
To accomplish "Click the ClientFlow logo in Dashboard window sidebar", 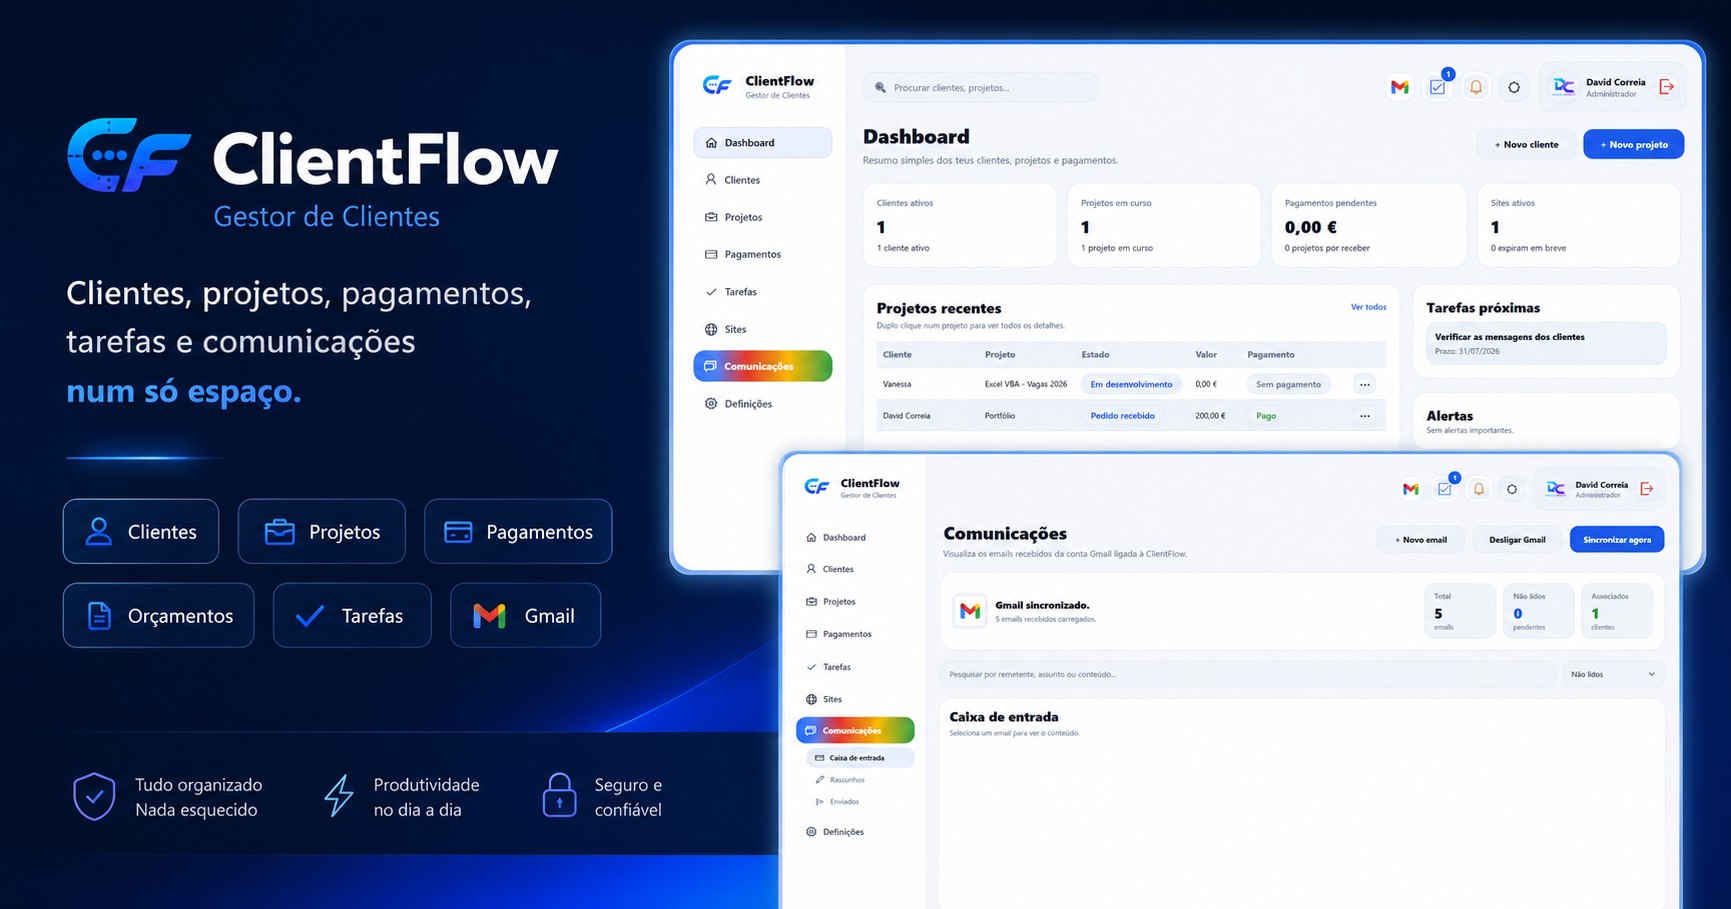I will pos(717,86).
